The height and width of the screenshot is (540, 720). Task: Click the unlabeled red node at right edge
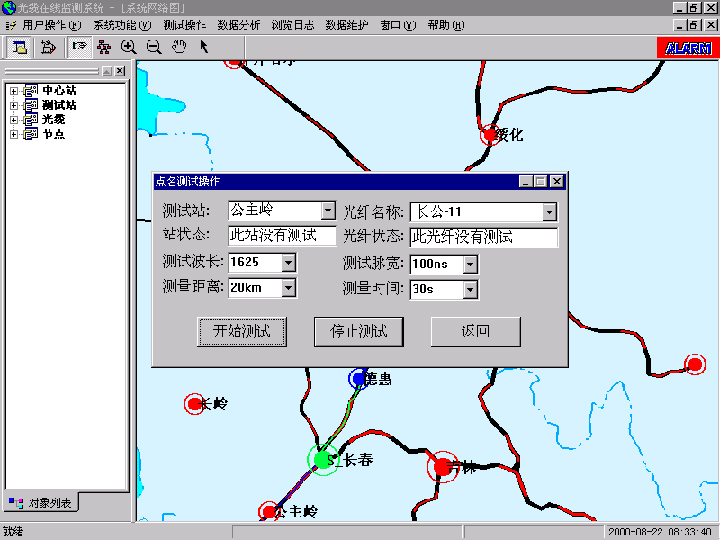tap(695, 365)
